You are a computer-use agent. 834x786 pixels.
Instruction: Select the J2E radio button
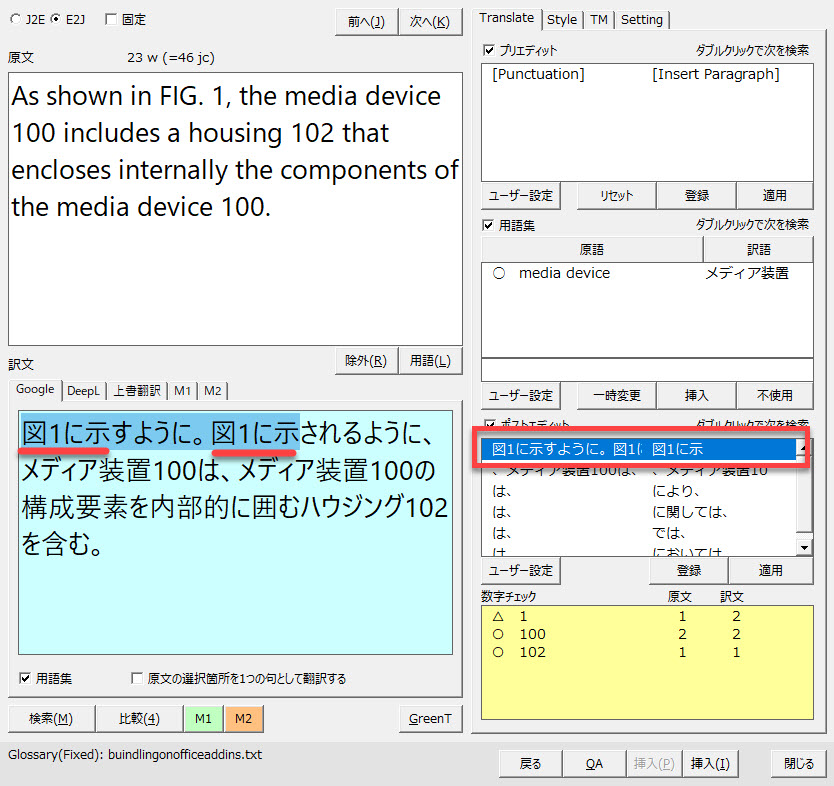pyautogui.click(x=15, y=19)
